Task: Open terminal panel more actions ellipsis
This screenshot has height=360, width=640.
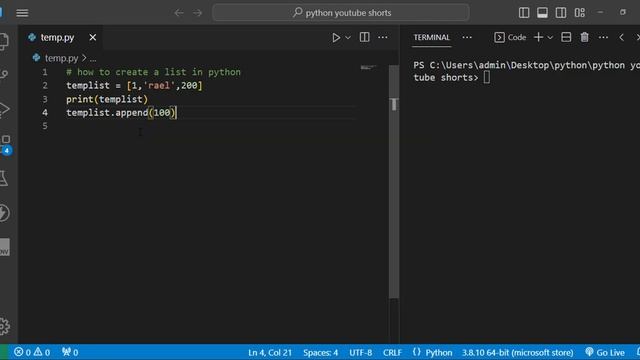Action: [603, 38]
